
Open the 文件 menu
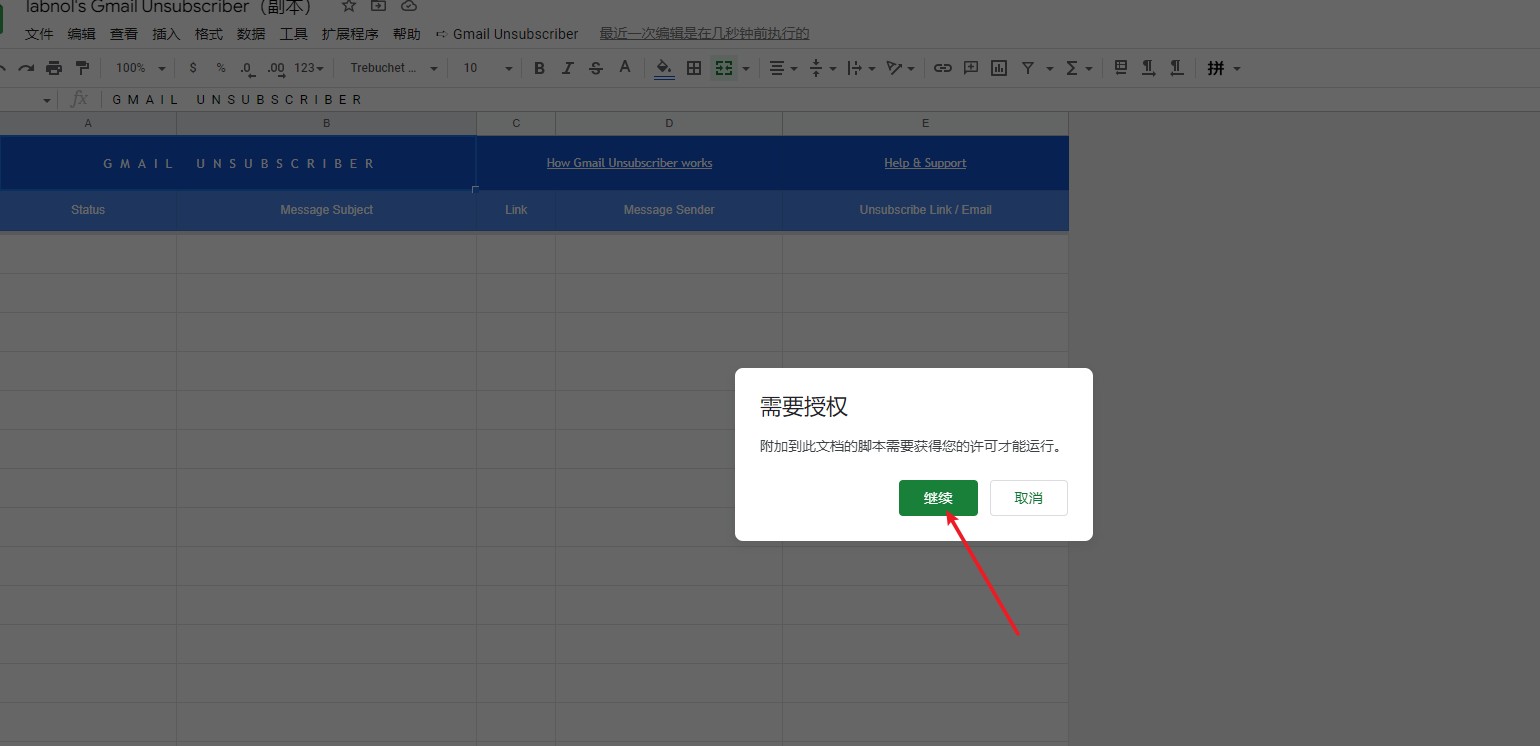pos(39,34)
